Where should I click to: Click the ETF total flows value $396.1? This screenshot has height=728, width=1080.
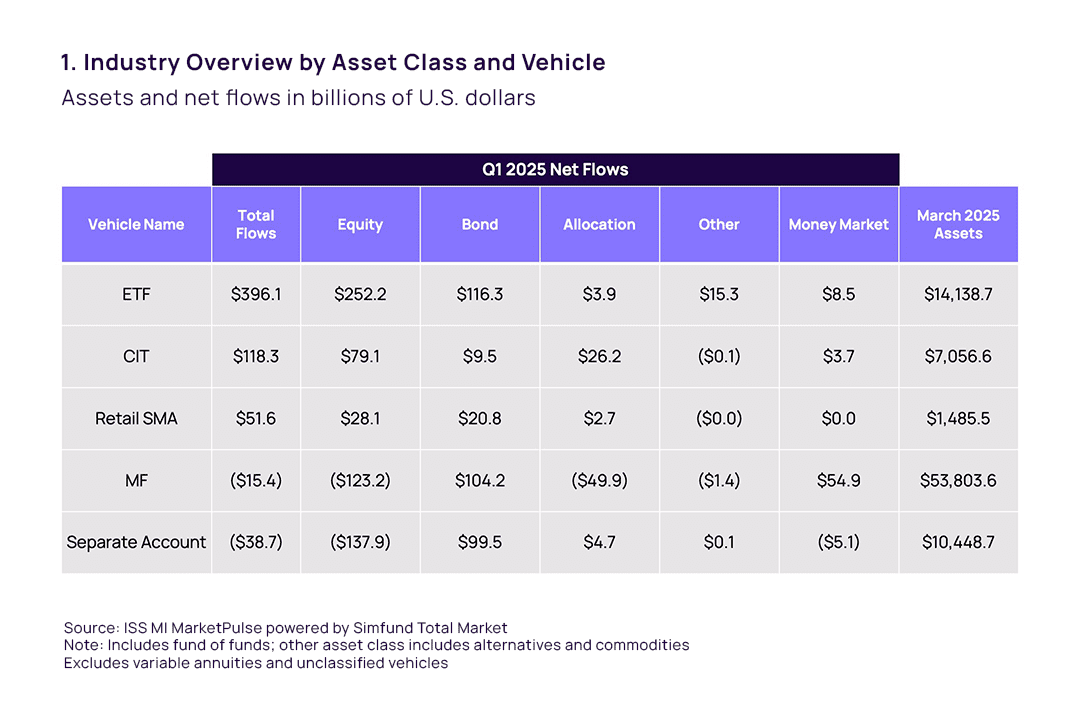click(x=256, y=295)
